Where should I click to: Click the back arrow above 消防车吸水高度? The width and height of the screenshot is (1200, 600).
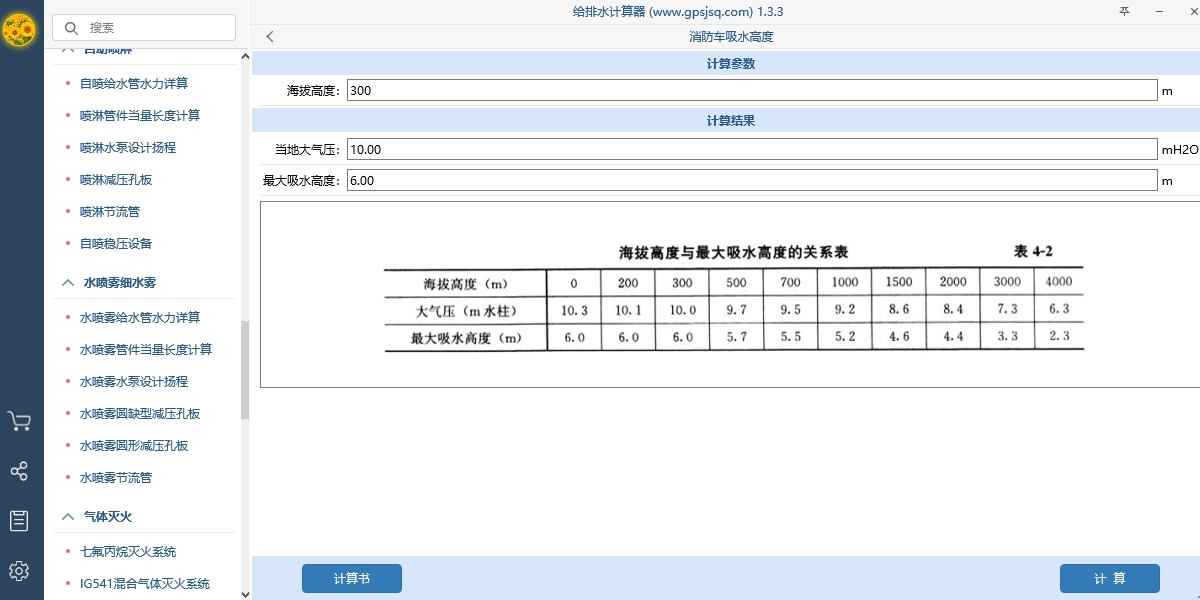pos(269,36)
